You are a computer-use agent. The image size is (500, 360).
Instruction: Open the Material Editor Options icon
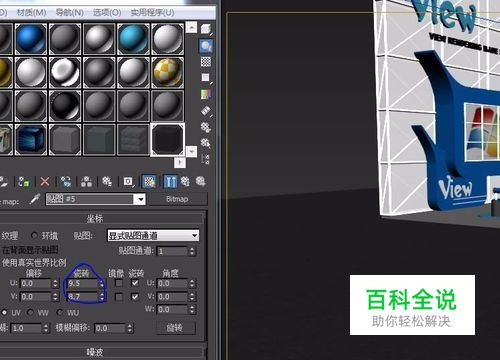click(x=206, y=127)
